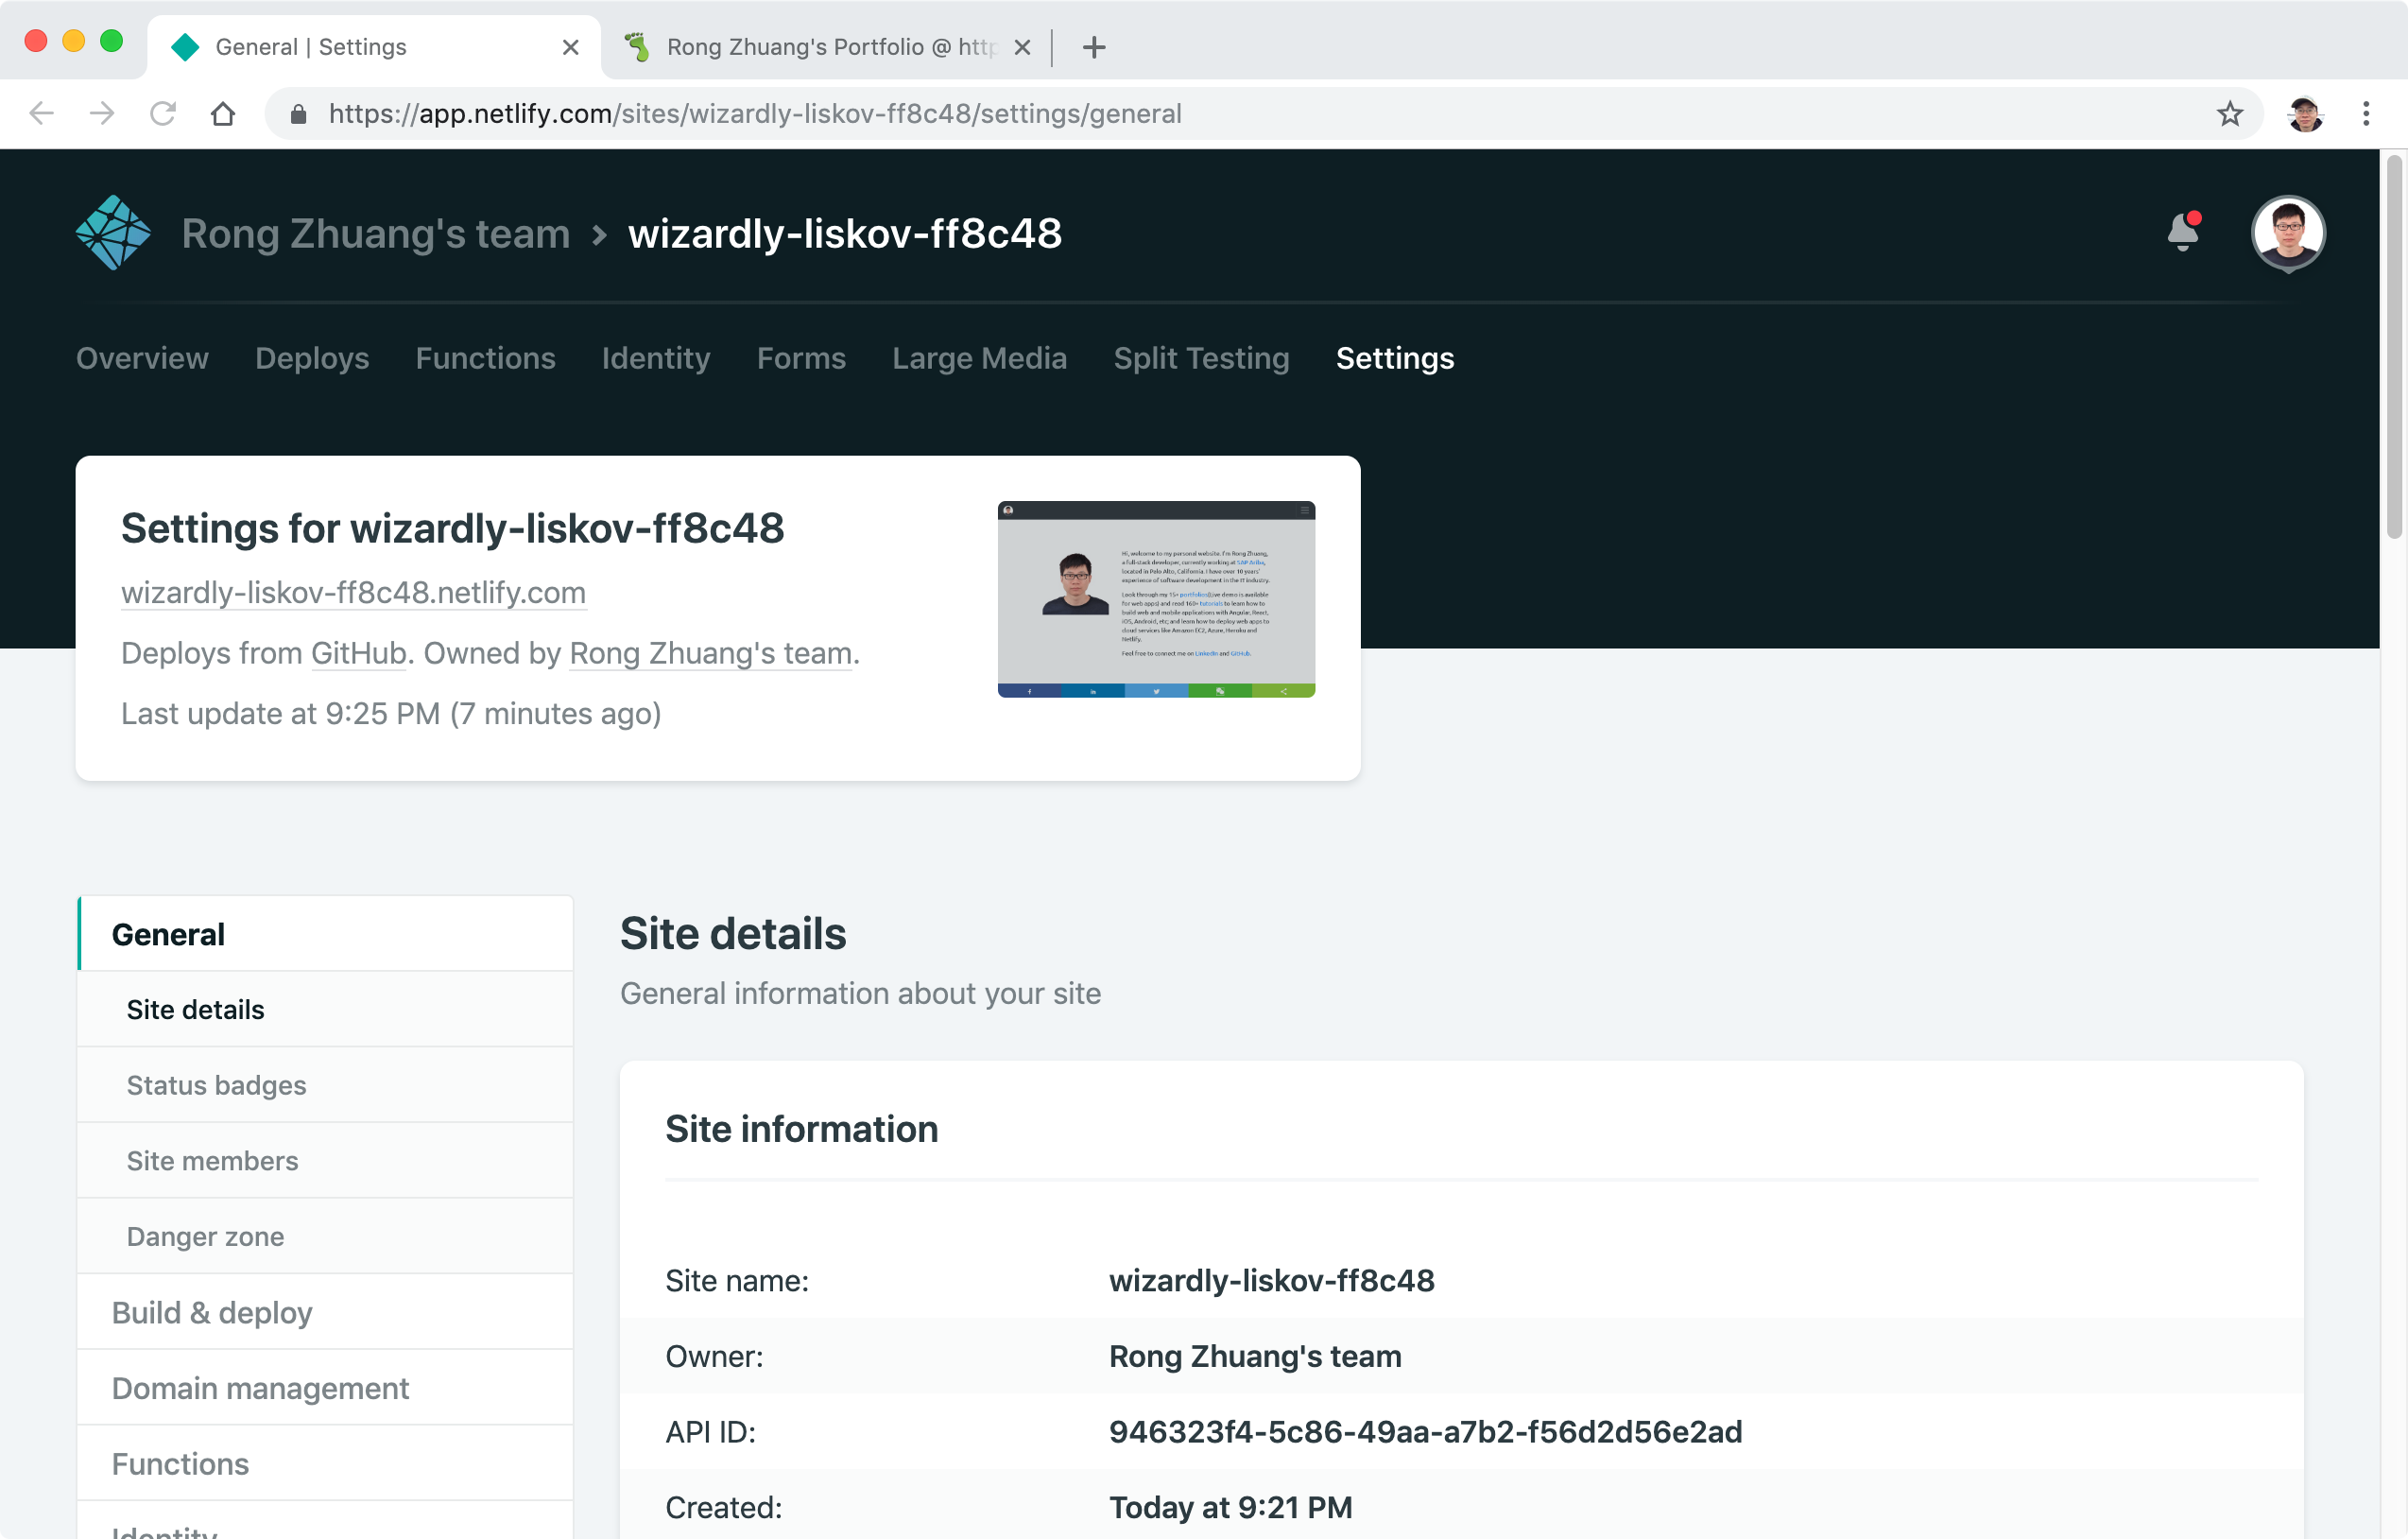The width and height of the screenshot is (2408, 1539).
Task: Open Identity in top navigation
Action: click(x=656, y=358)
